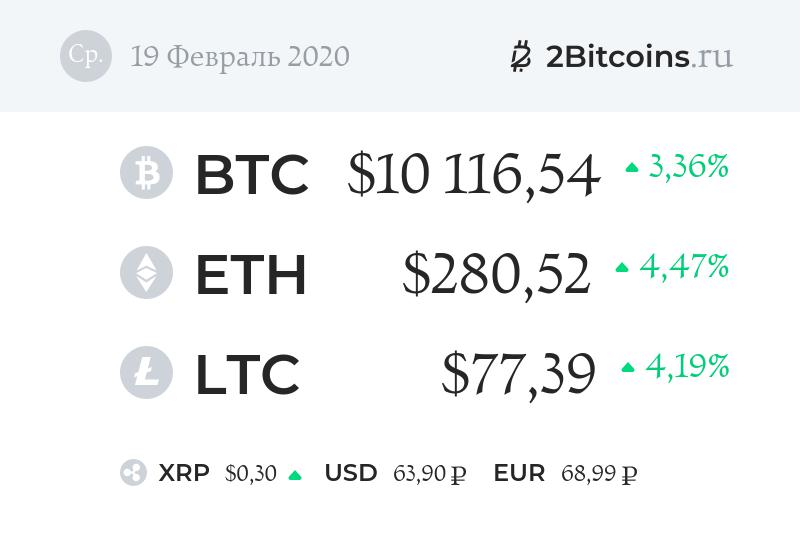
Task: Click the Bitcoin coin icon
Action: click(x=146, y=173)
